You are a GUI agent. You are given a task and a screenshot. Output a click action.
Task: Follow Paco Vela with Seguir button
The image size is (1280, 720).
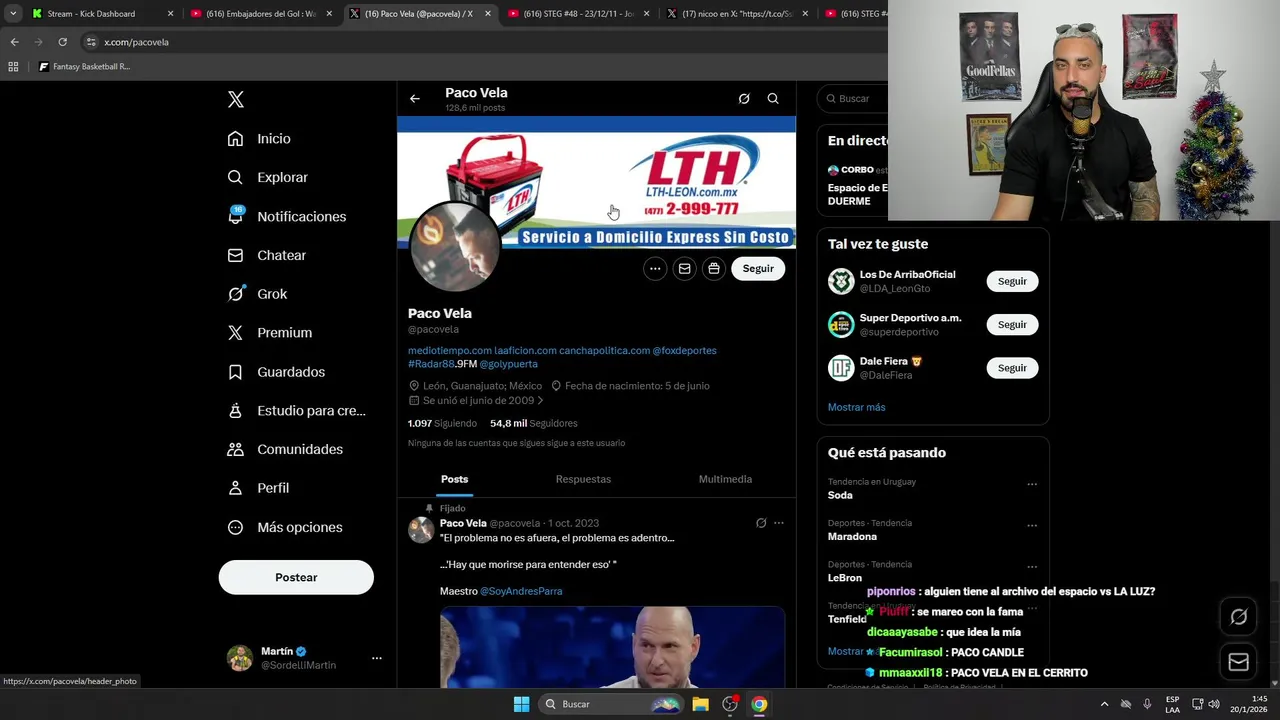click(x=758, y=268)
